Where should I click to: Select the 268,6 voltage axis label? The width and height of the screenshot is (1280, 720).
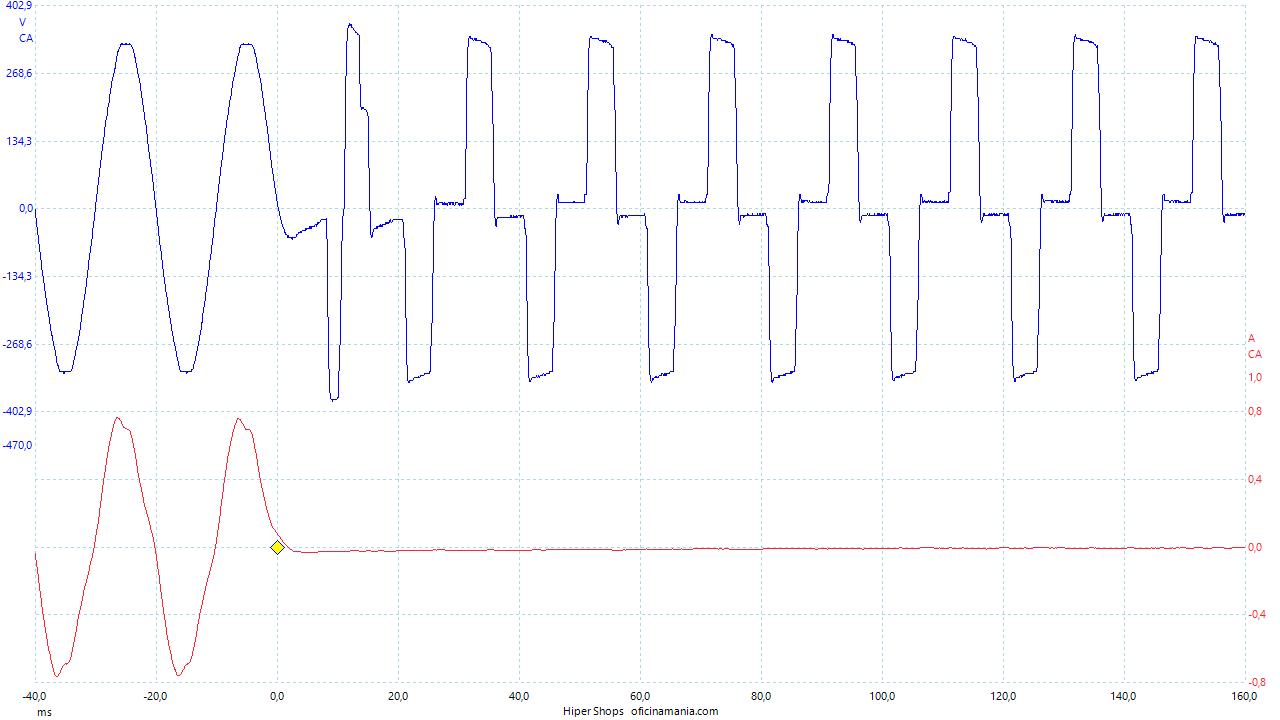19,73
